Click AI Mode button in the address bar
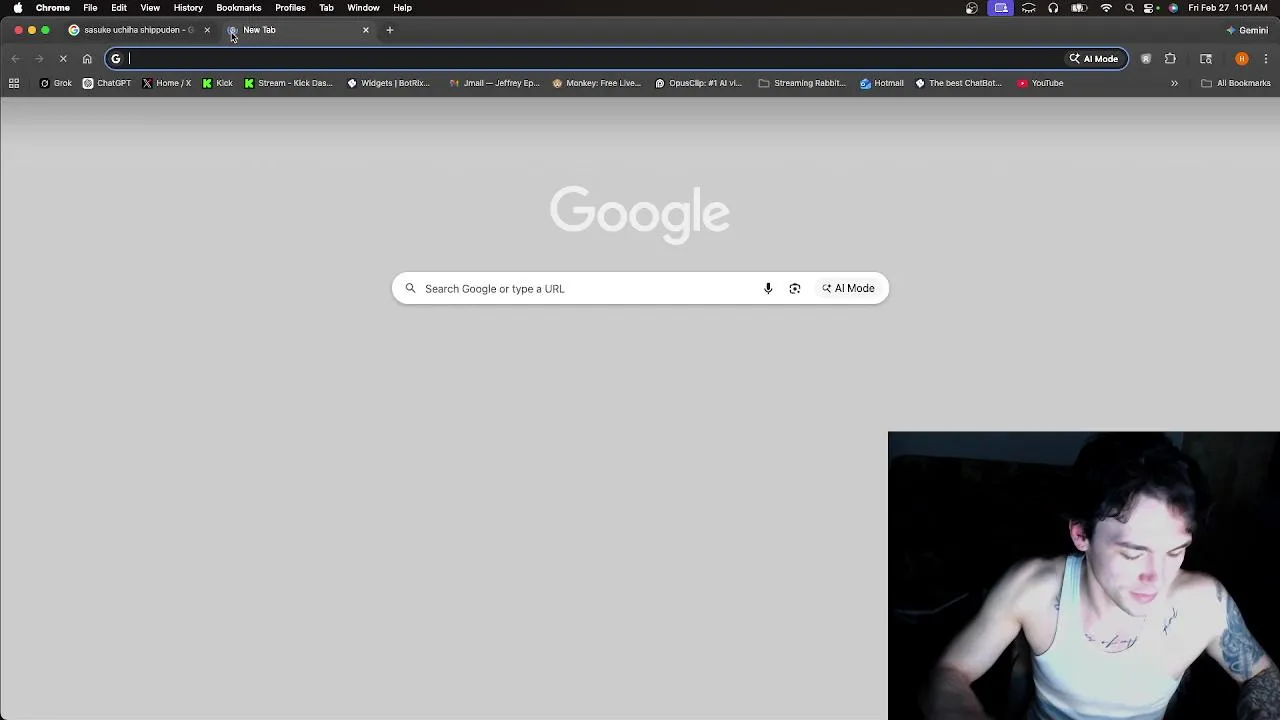This screenshot has width=1280, height=720. [x=1094, y=59]
